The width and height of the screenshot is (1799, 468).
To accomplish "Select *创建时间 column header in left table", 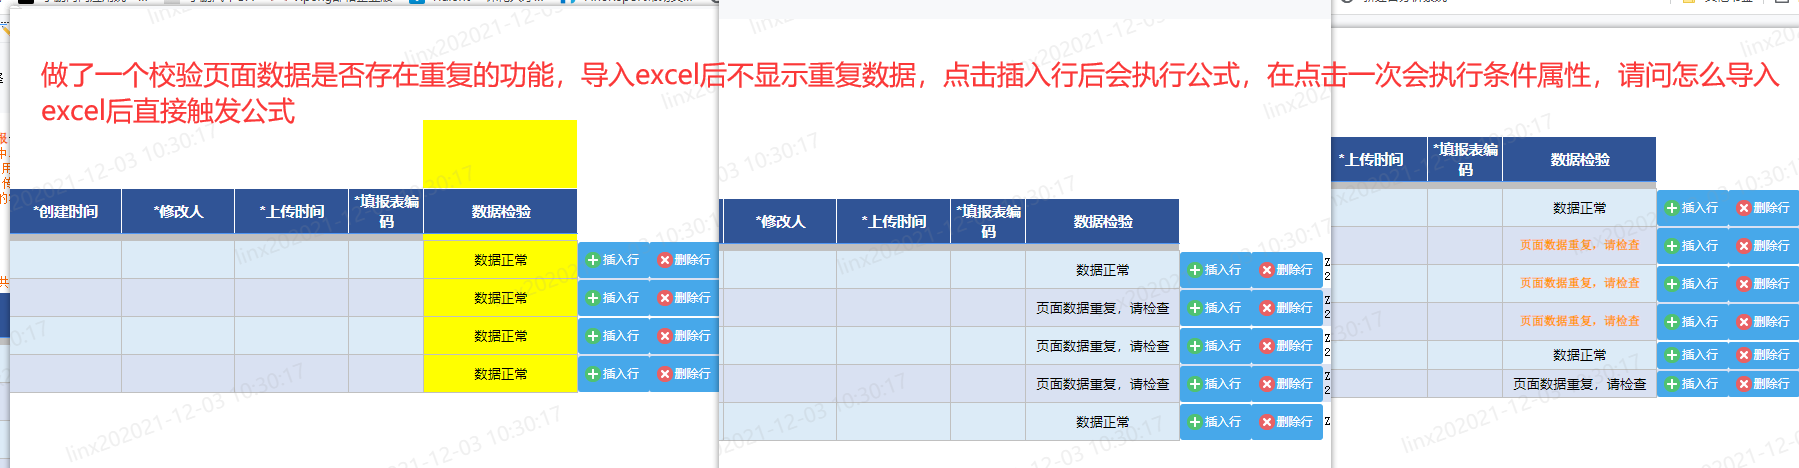I will pos(66,212).
